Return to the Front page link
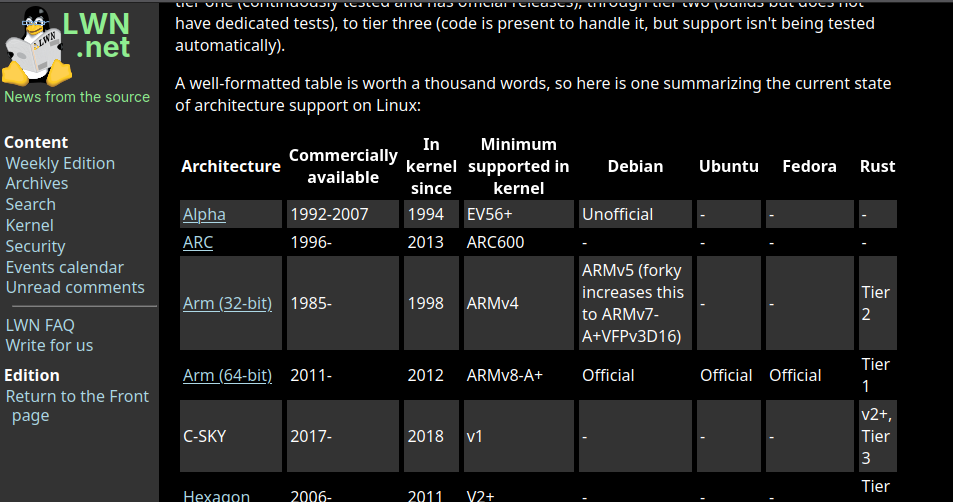Screen dimensions: 953x502 [x=77, y=396]
